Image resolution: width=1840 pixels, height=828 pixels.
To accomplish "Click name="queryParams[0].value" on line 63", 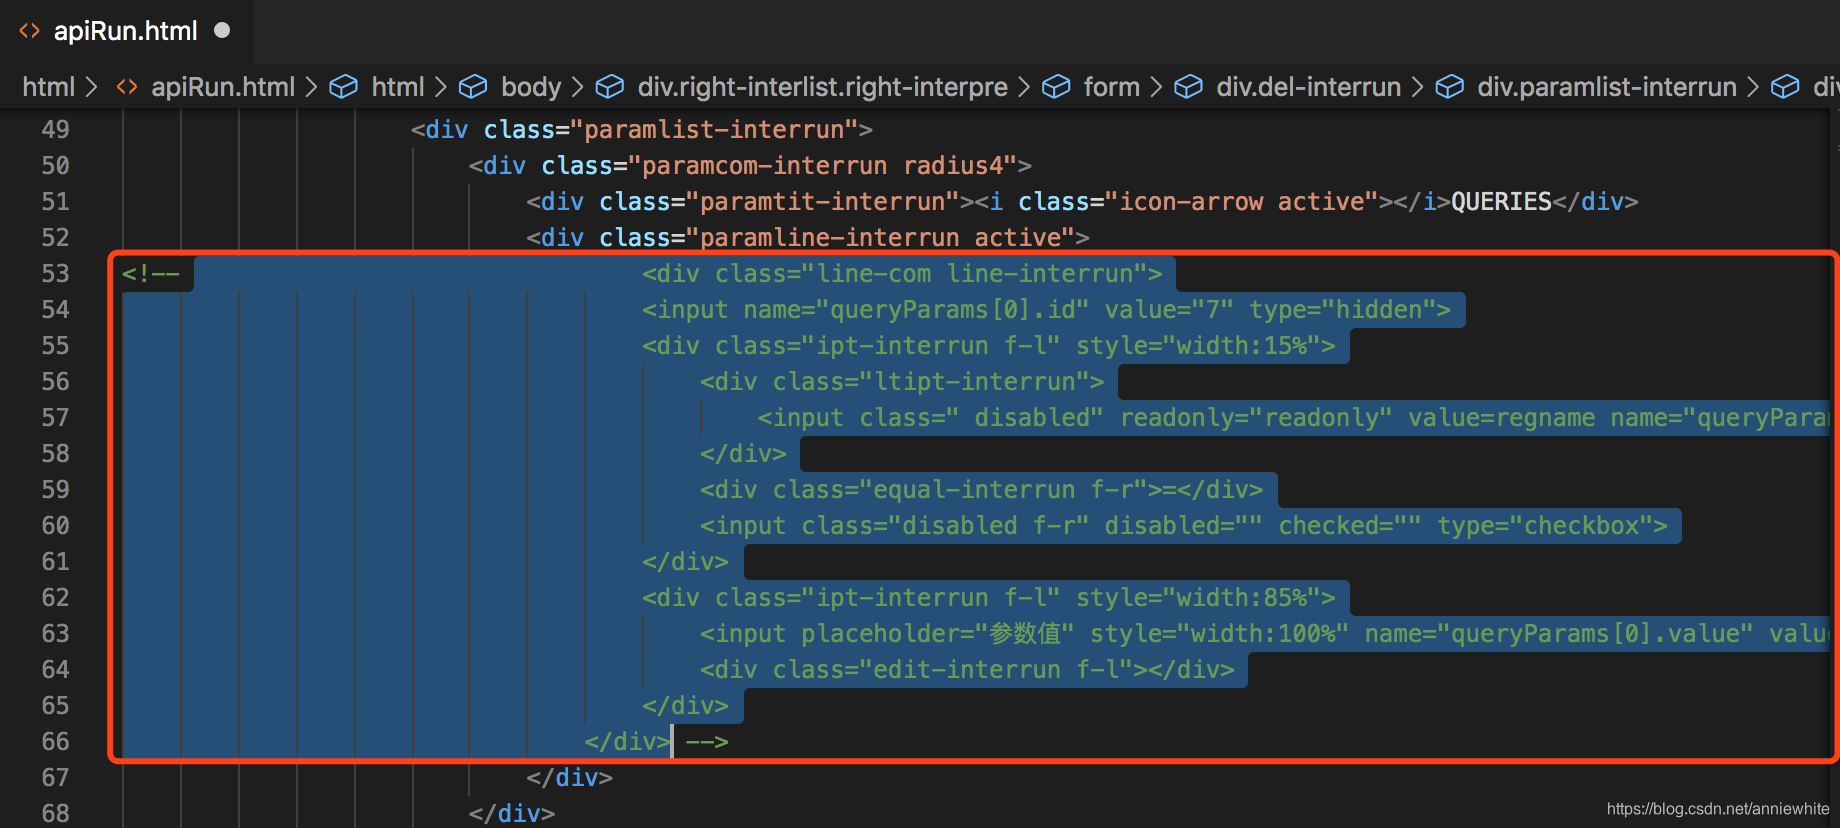I will point(1559,633).
